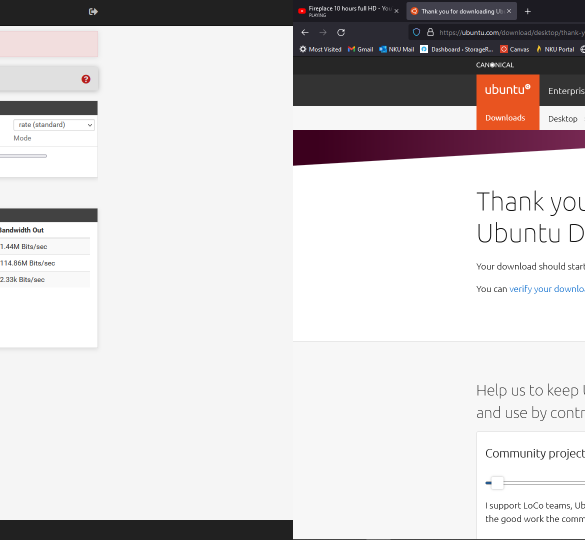The image size is (585, 540).
Task: Select the Downloads navigation item
Action: click(505, 118)
